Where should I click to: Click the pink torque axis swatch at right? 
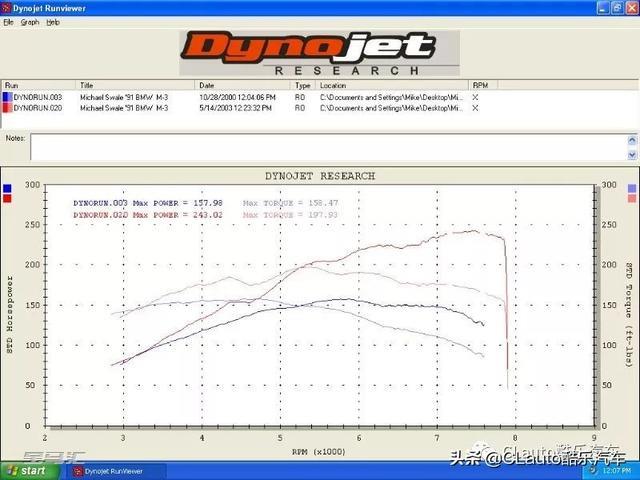[632, 199]
